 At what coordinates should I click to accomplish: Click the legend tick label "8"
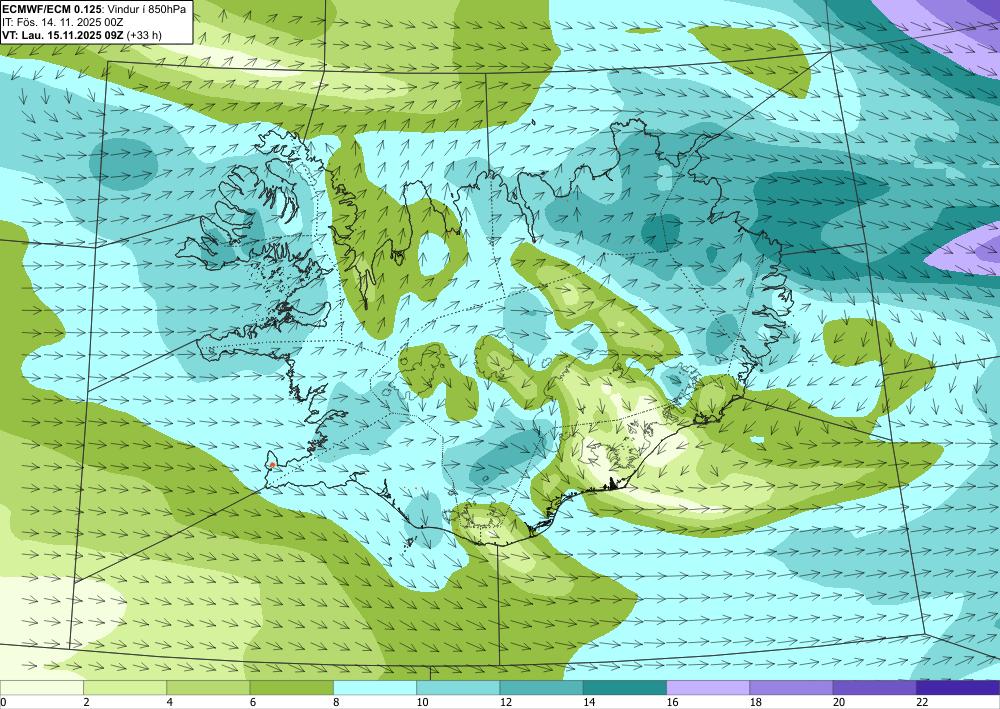(x=336, y=703)
